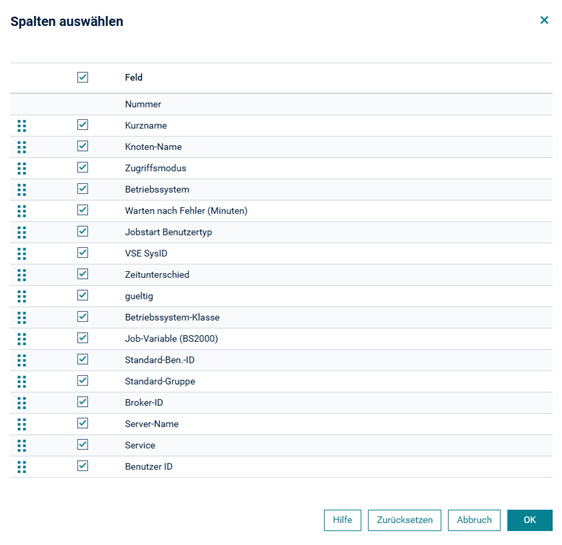Click the drag handle for Service row
The width and height of the screenshot is (562, 545).
pyautogui.click(x=22, y=445)
